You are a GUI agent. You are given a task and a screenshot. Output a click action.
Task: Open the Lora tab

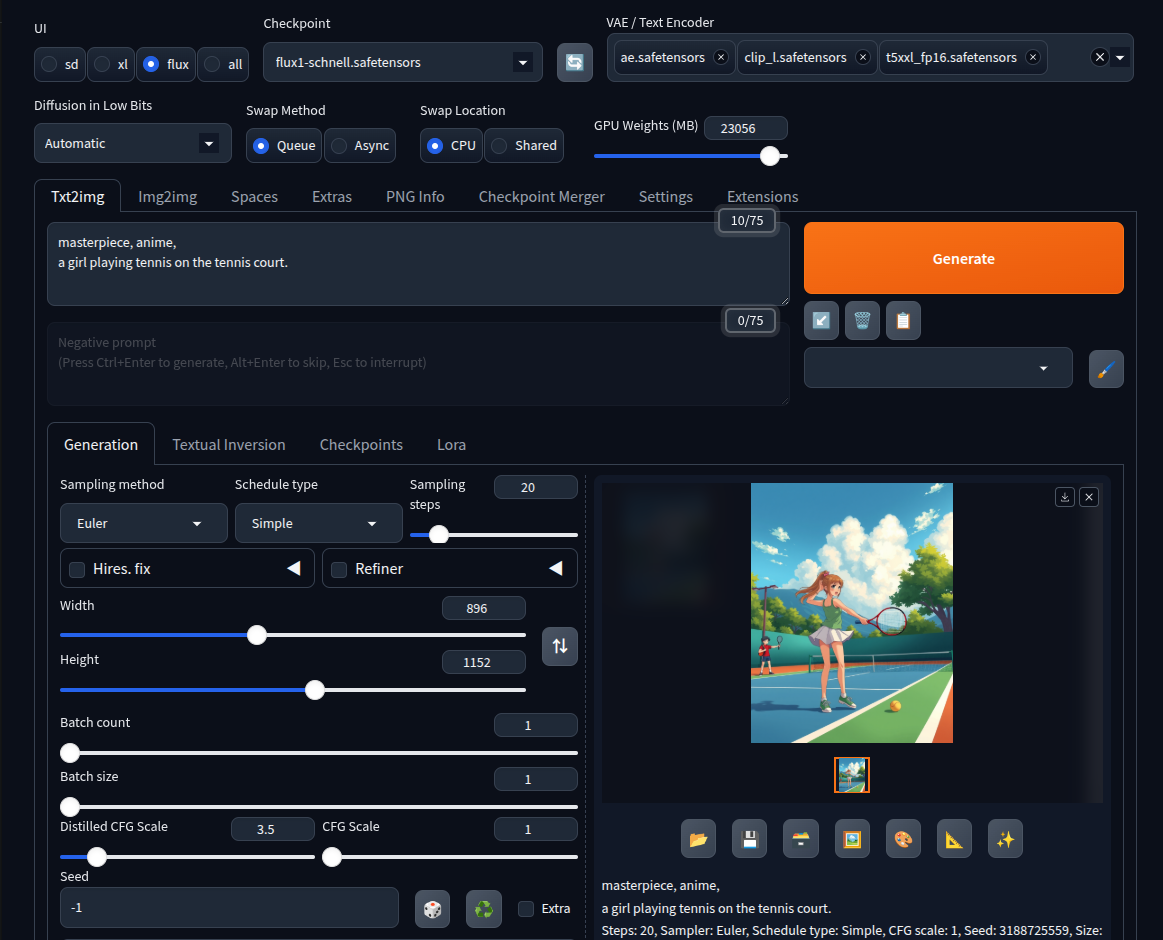click(x=451, y=445)
